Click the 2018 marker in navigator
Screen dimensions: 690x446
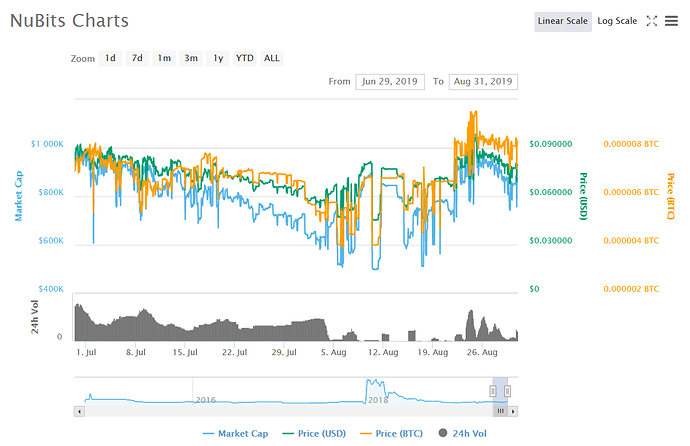[378, 400]
